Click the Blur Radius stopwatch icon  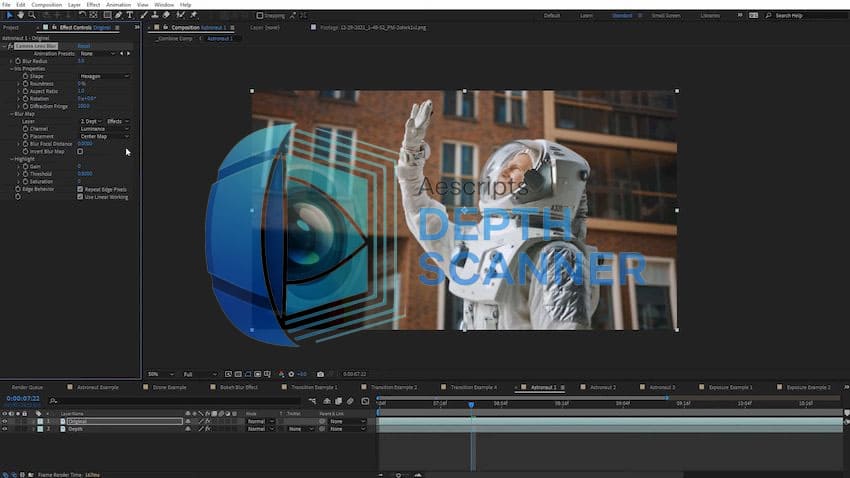(x=18, y=61)
